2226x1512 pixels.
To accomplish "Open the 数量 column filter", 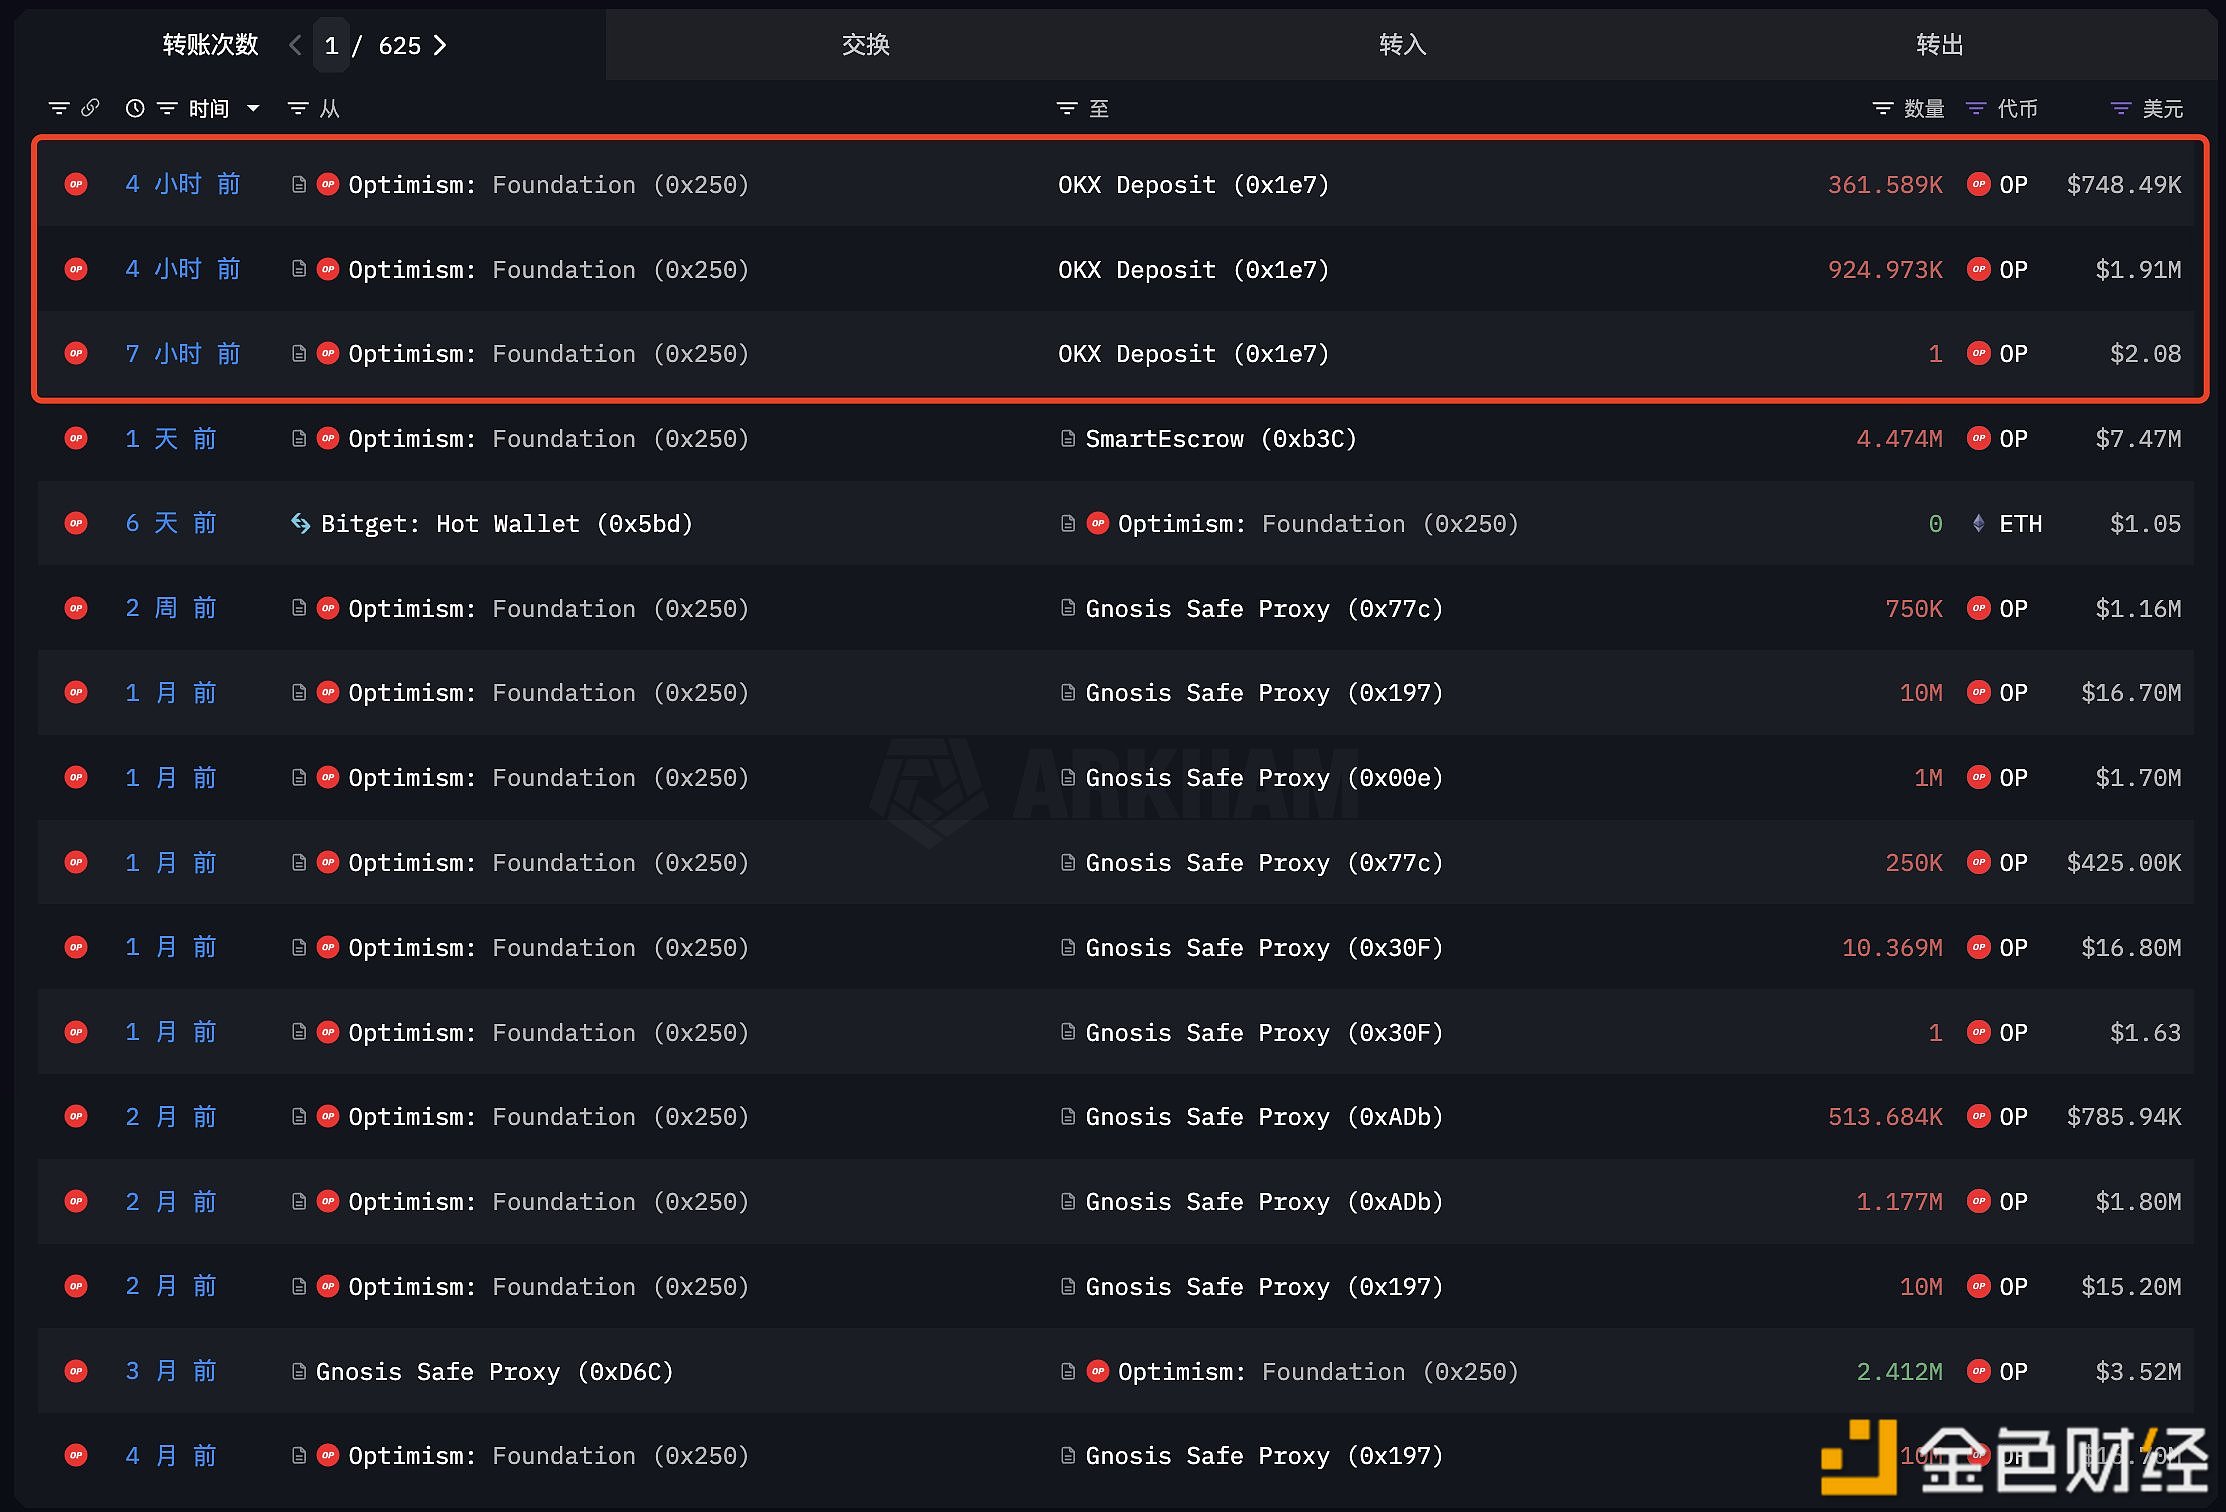I will pyautogui.click(x=1883, y=108).
